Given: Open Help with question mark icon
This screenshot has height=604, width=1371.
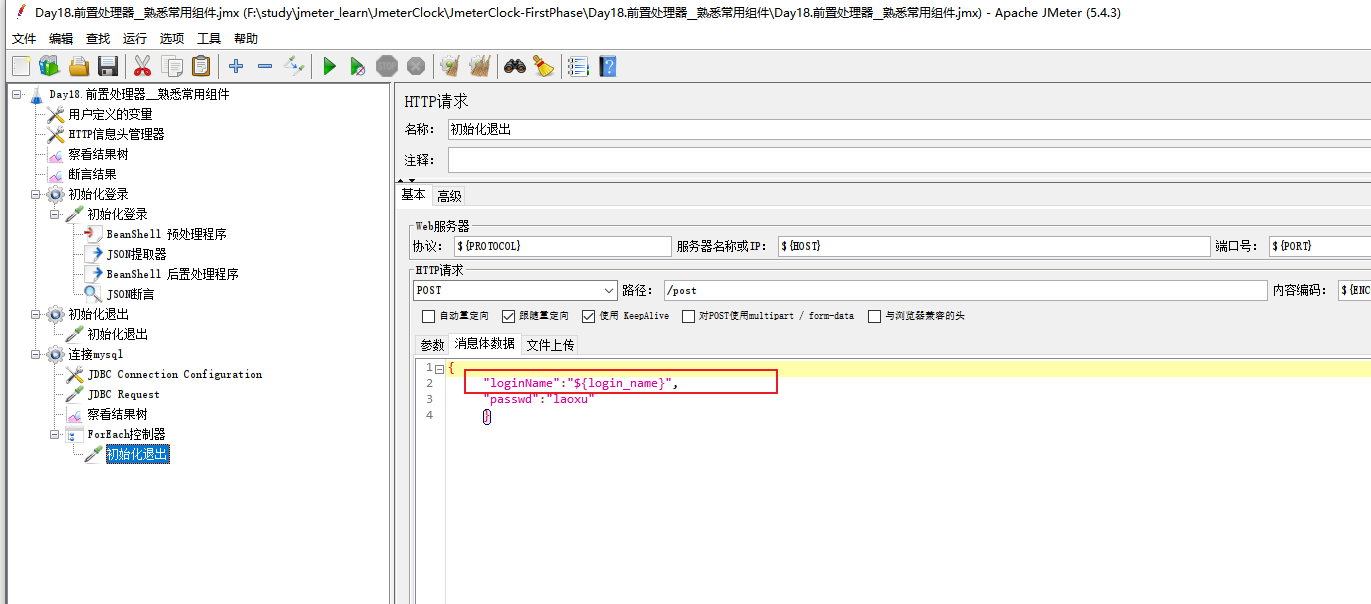Looking at the screenshot, I should pos(607,66).
